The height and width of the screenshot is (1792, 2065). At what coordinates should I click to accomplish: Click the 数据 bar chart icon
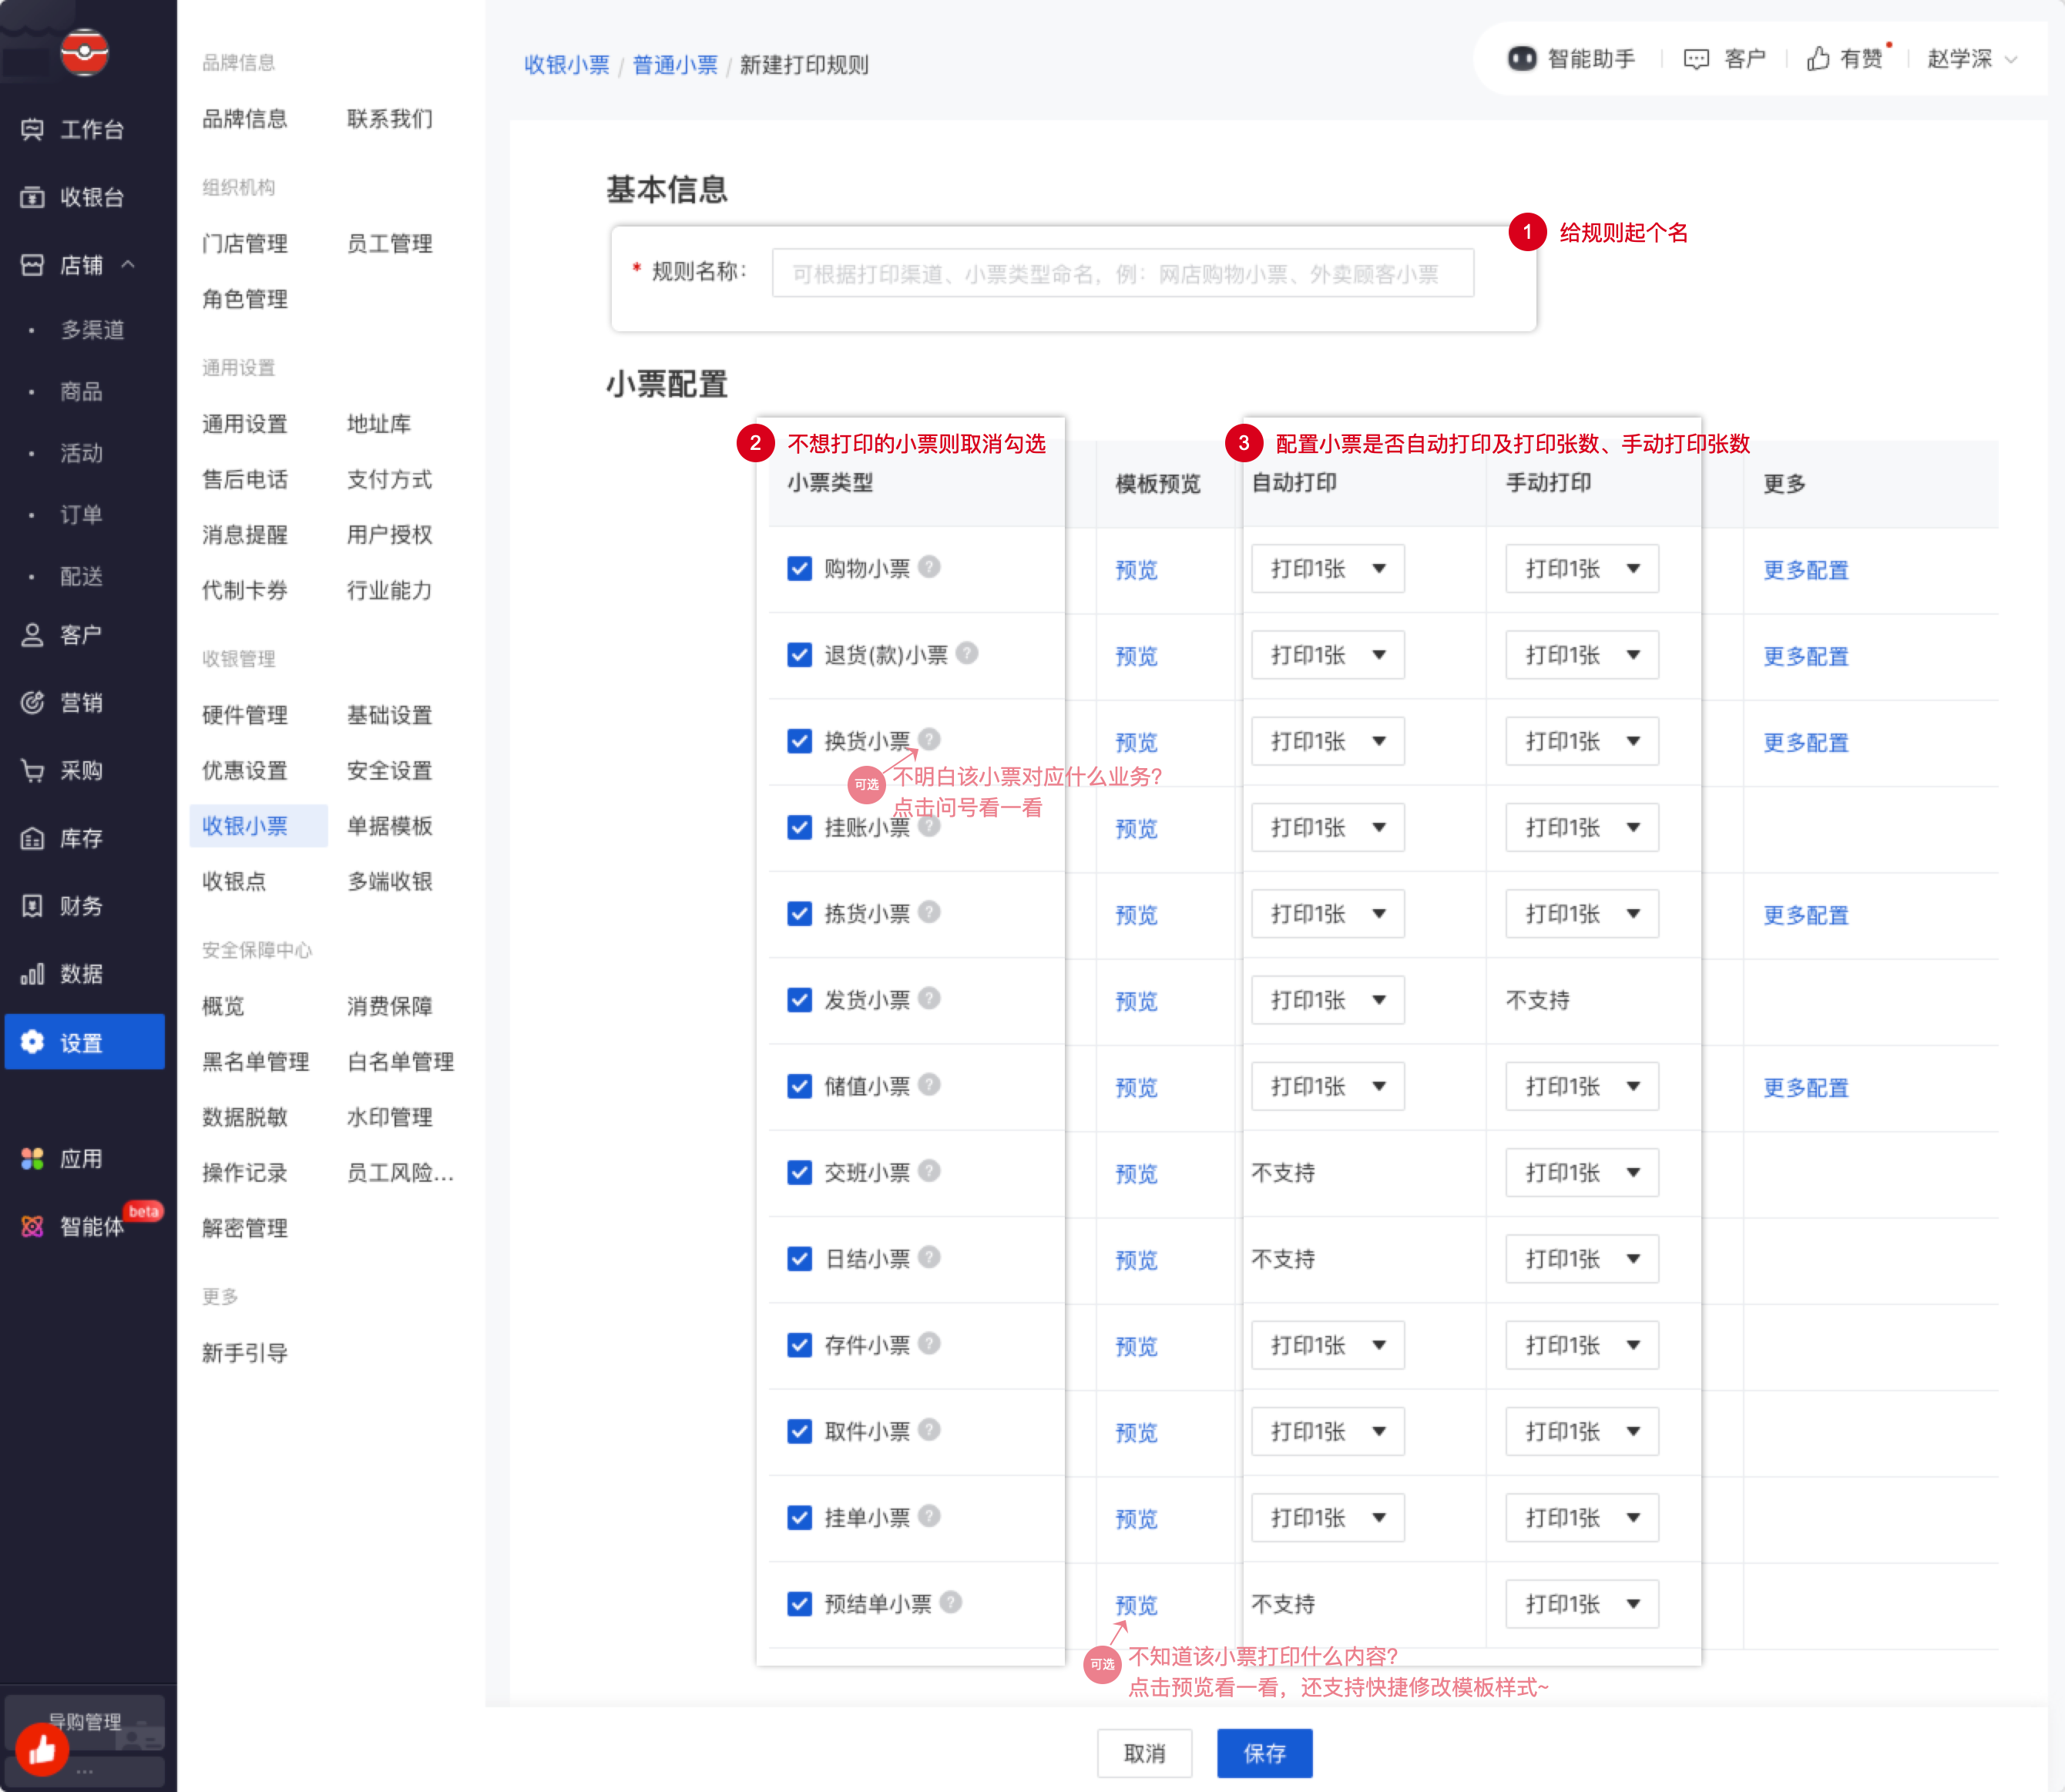tap(32, 974)
